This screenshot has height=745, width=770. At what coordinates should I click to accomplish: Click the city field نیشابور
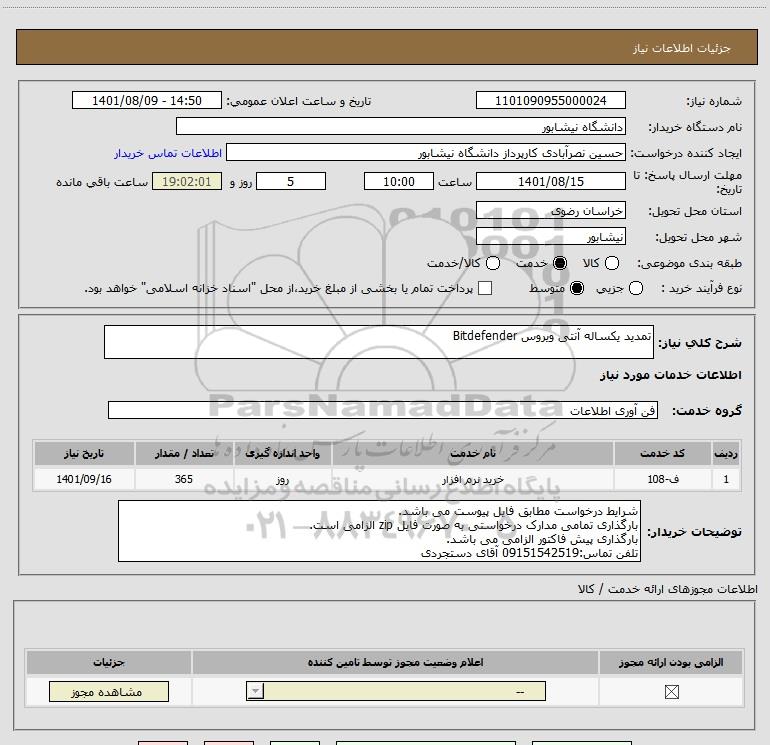(x=550, y=237)
